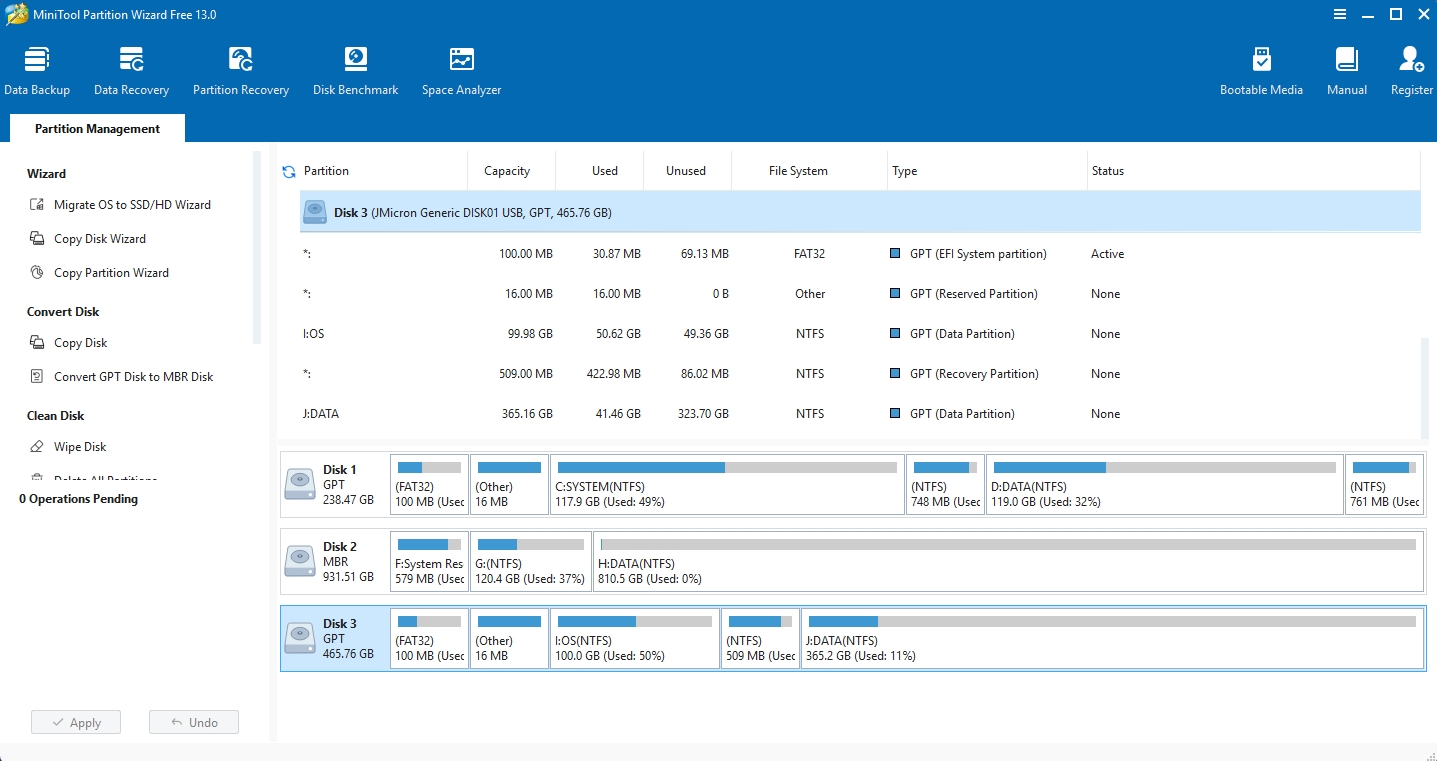Open the Manual

click(x=1347, y=71)
